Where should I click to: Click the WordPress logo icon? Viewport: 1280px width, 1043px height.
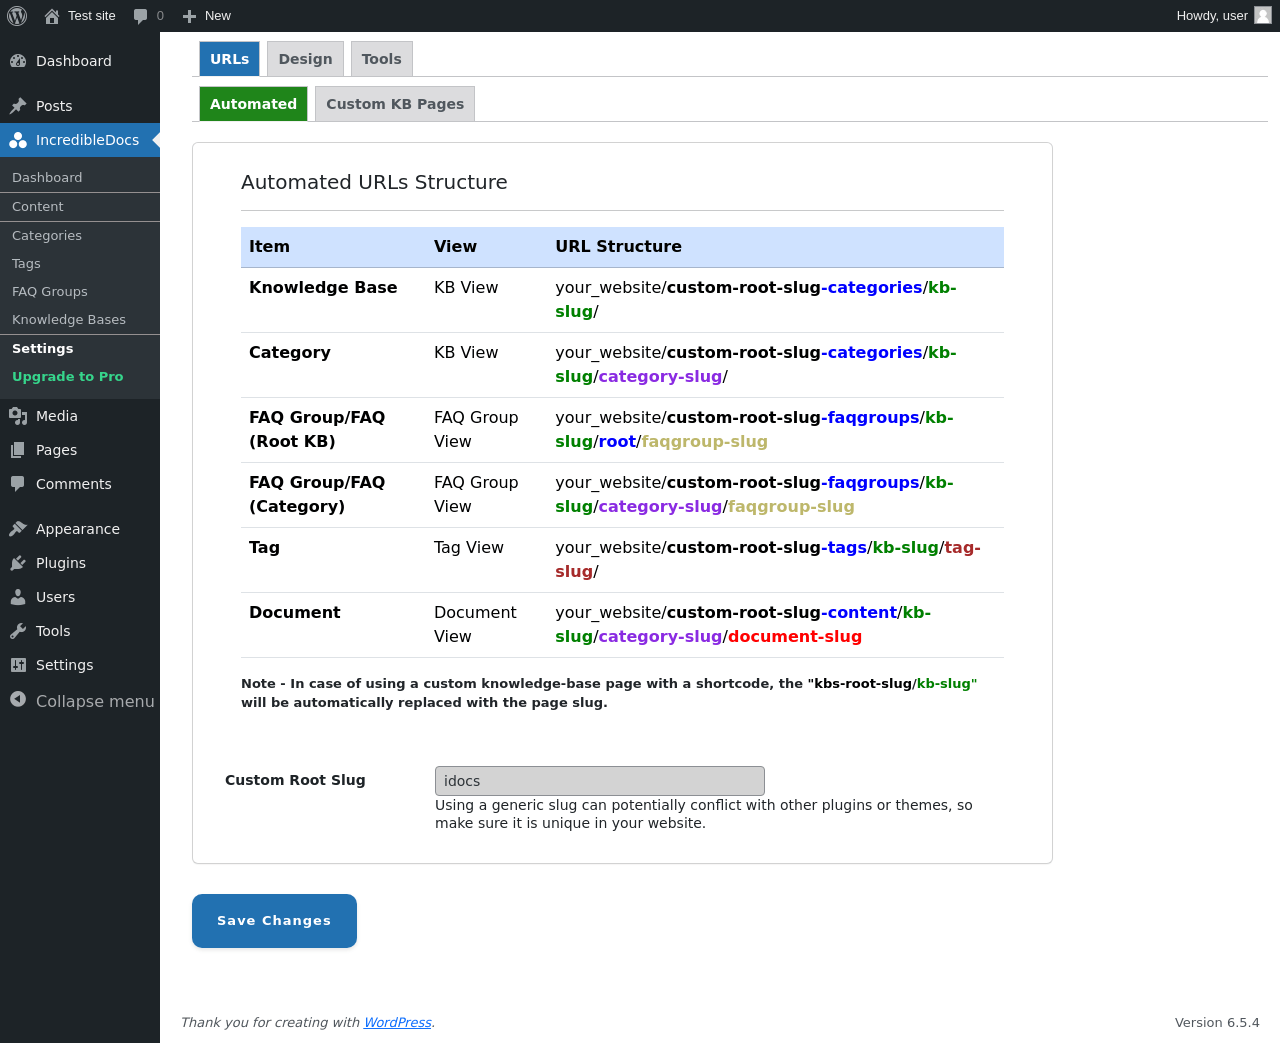point(17,16)
